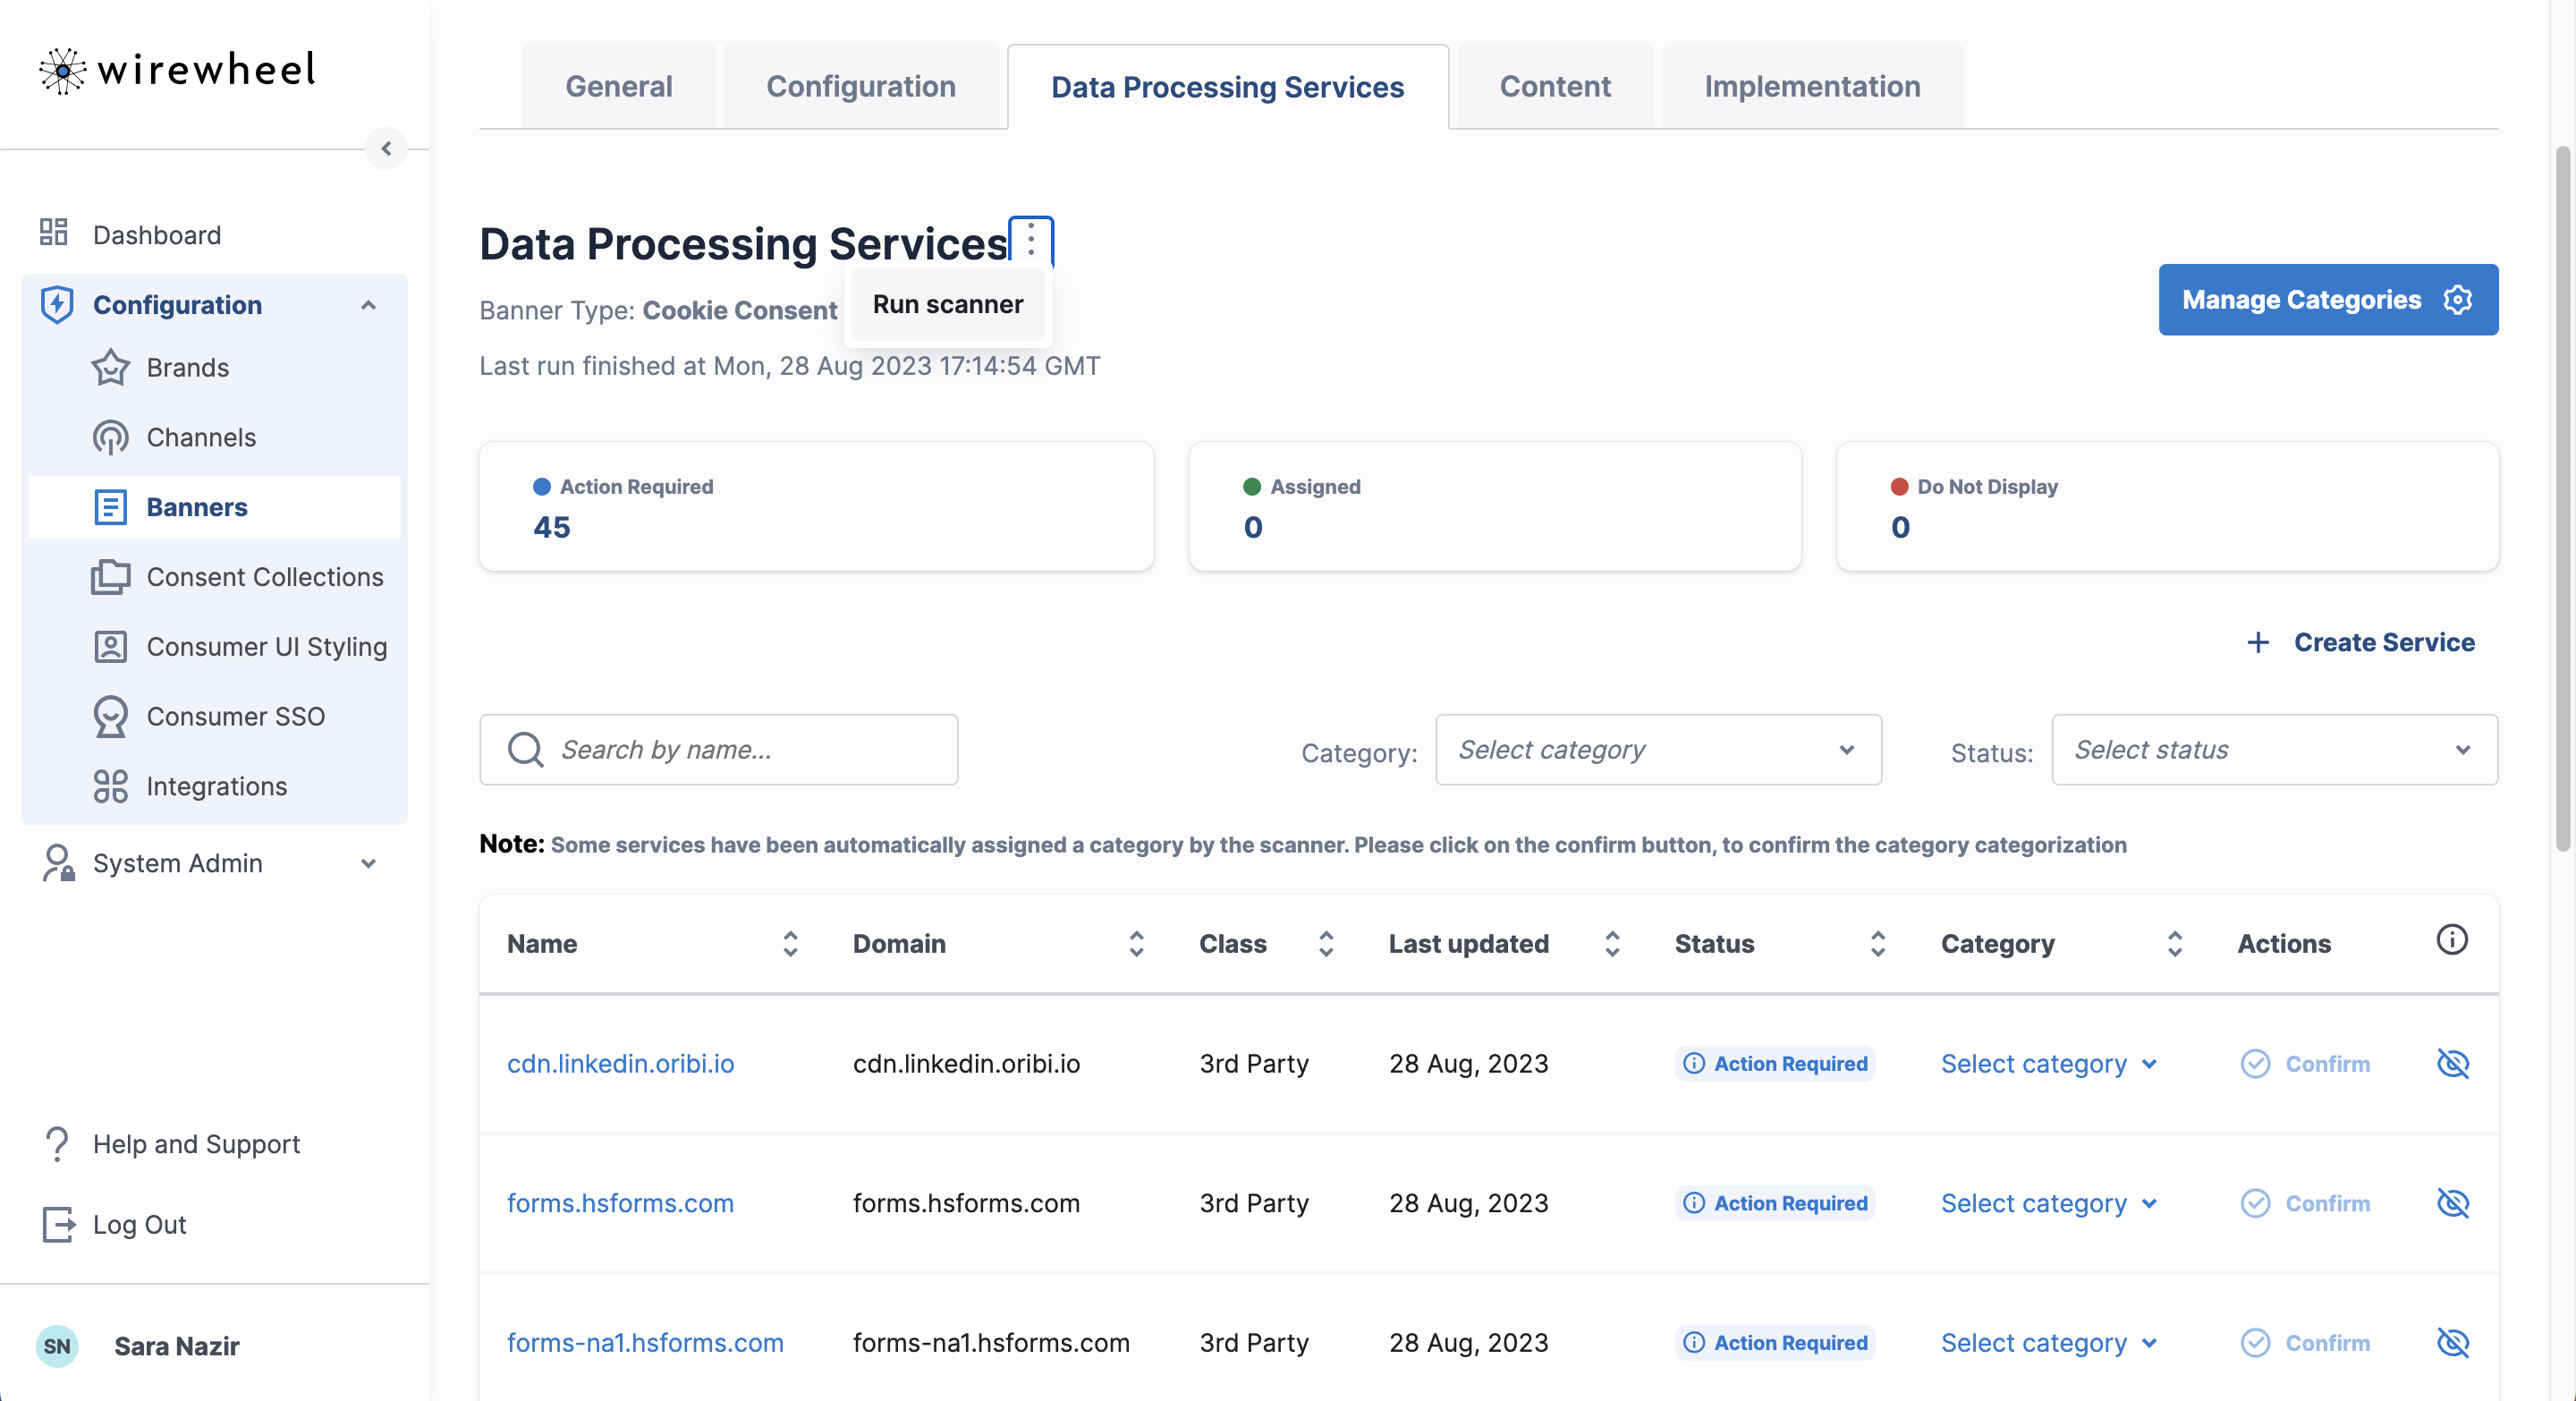Select Run scanner from the popup menu

[947, 304]
